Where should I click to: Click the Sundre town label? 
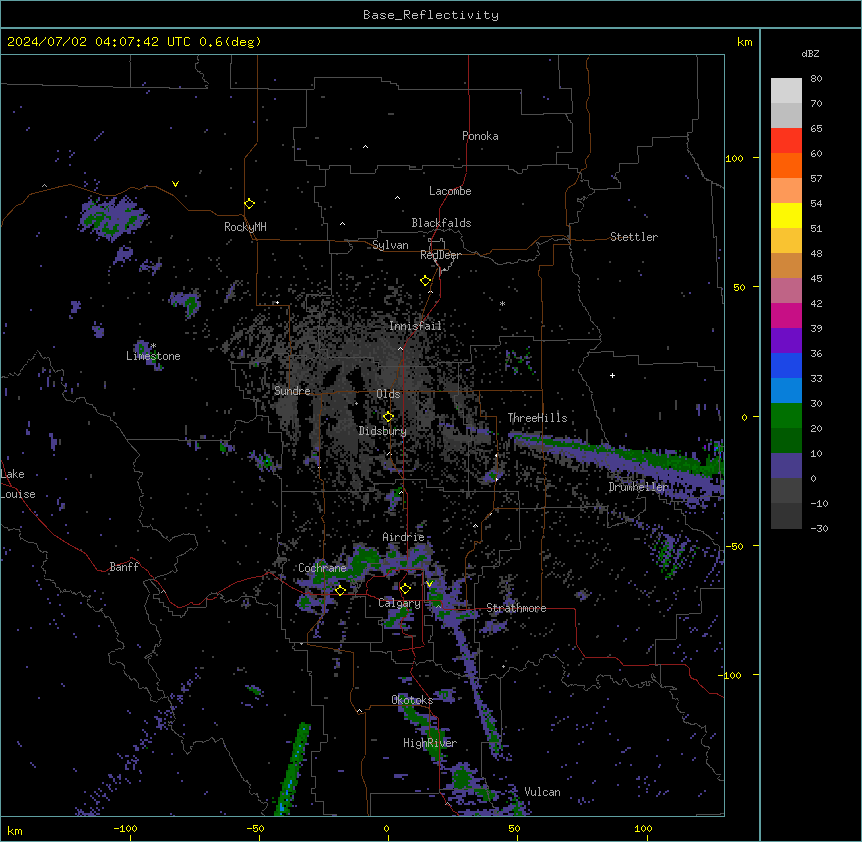coord(292,391)
